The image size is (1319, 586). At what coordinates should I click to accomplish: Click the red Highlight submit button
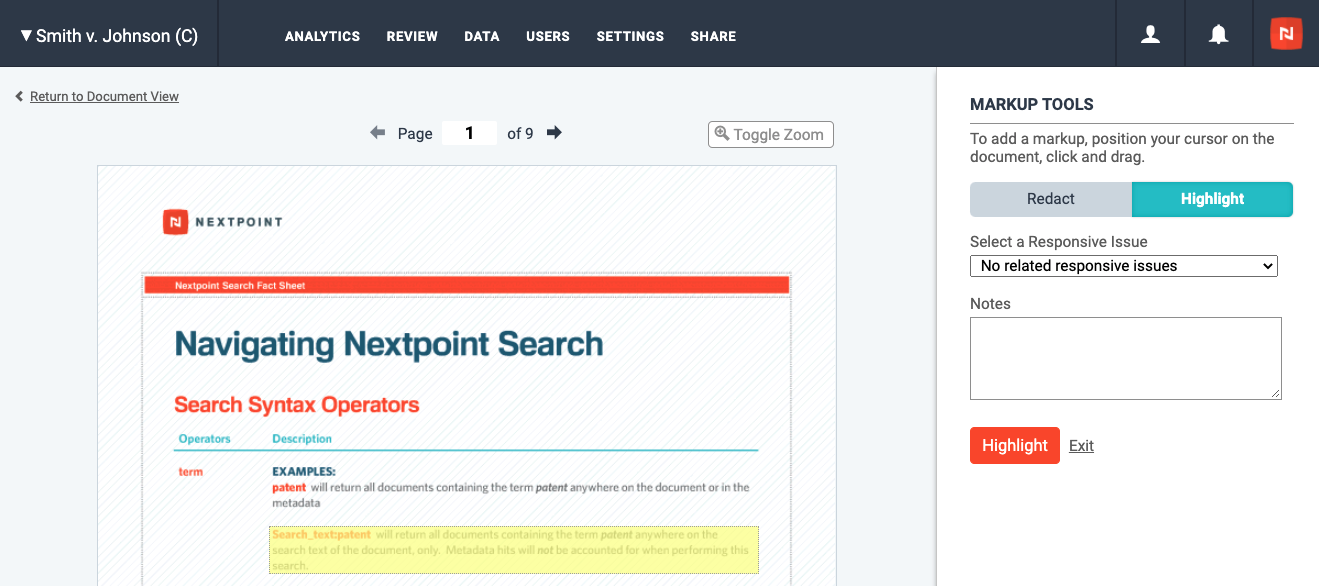tap(1015, 445)
